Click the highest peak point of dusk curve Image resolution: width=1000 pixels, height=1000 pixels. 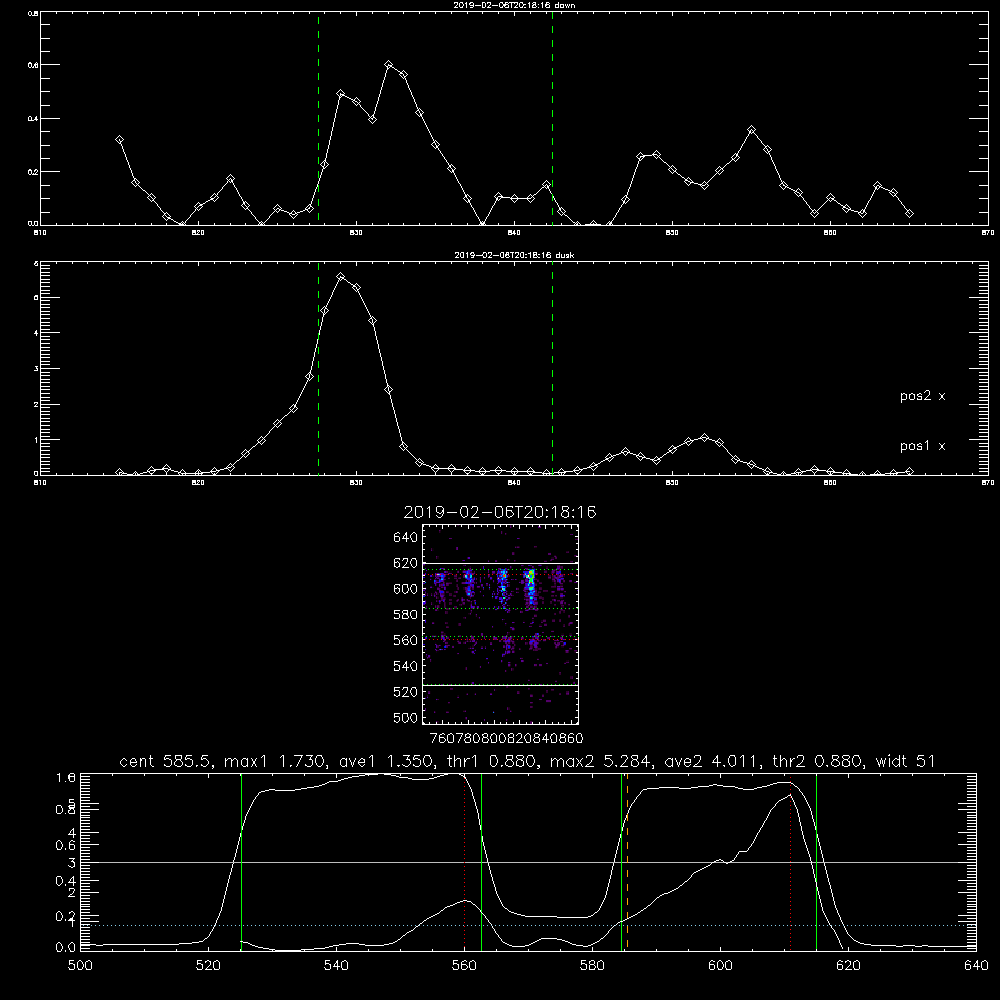coord(341,277)
